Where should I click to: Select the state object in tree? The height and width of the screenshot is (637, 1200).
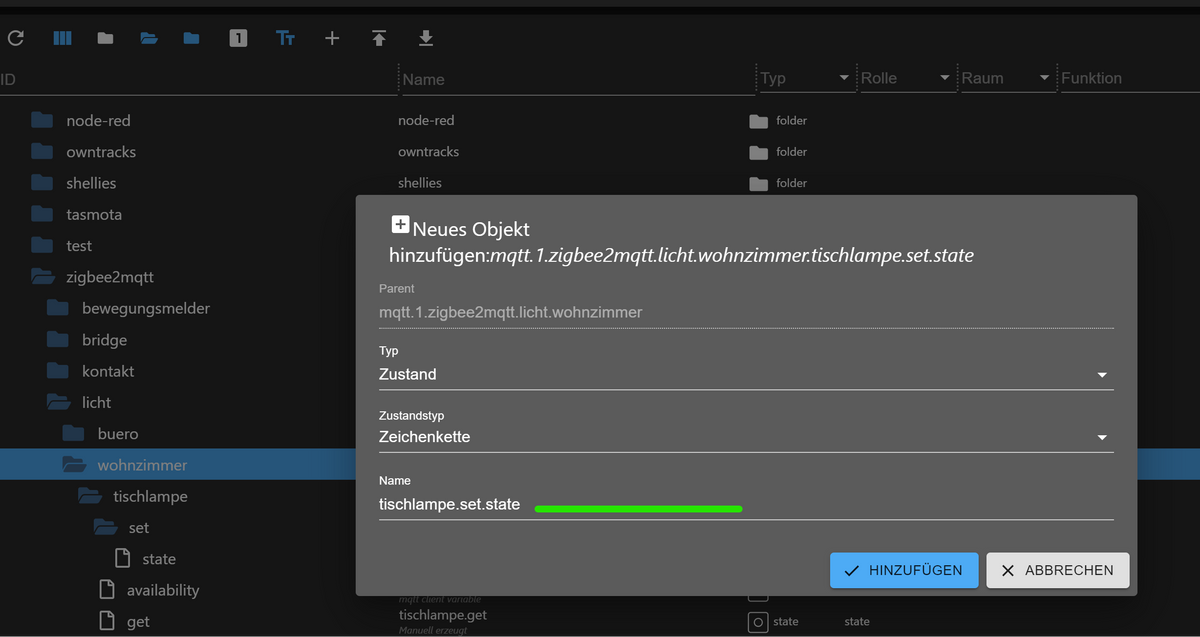pyautogui.click(x=159, y=559)
